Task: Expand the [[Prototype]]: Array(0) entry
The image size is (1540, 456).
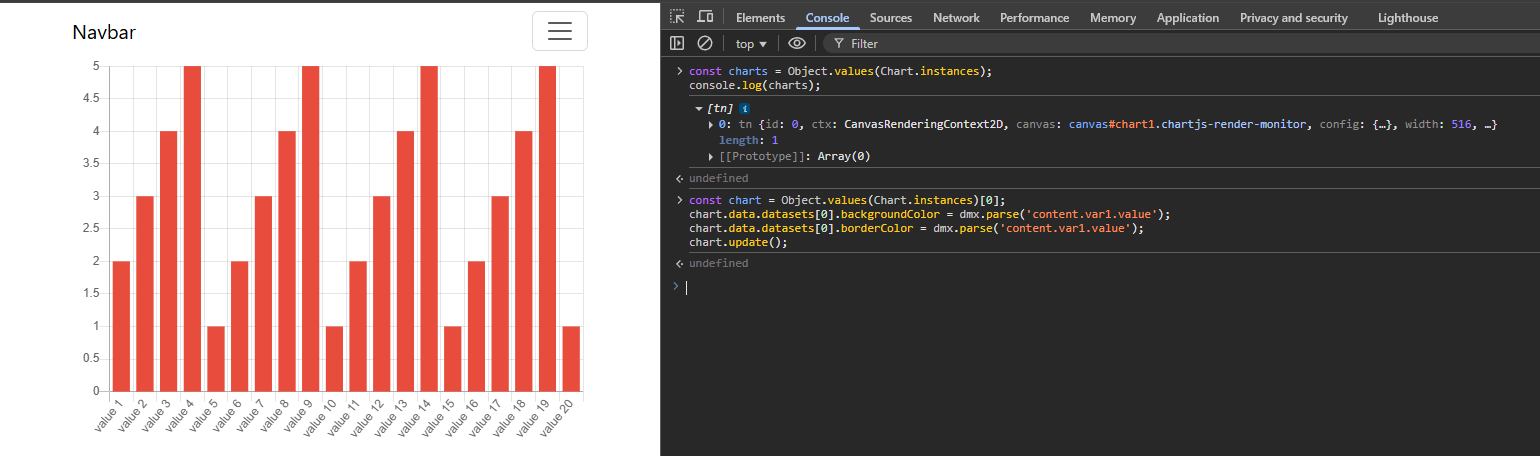Action: (x=711, y=156)
